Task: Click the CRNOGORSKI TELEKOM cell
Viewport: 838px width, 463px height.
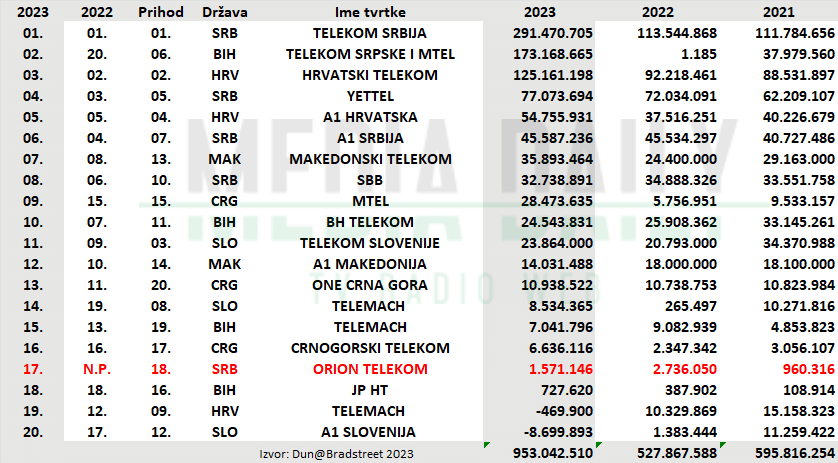Action: [x=370, y=348]
